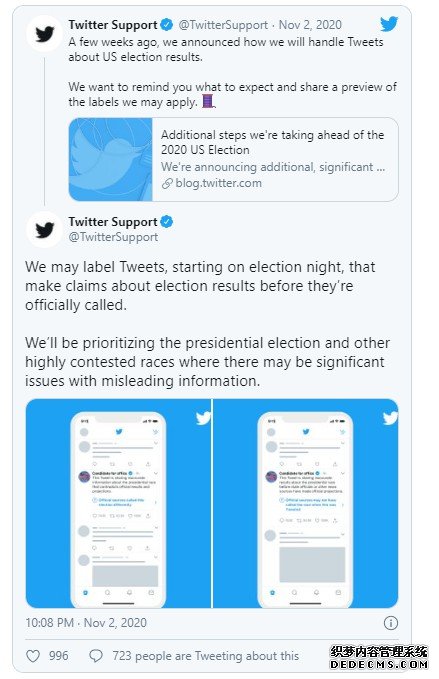Open the tweet info icon
Screen dimensions: 439x679
(391, 623)
